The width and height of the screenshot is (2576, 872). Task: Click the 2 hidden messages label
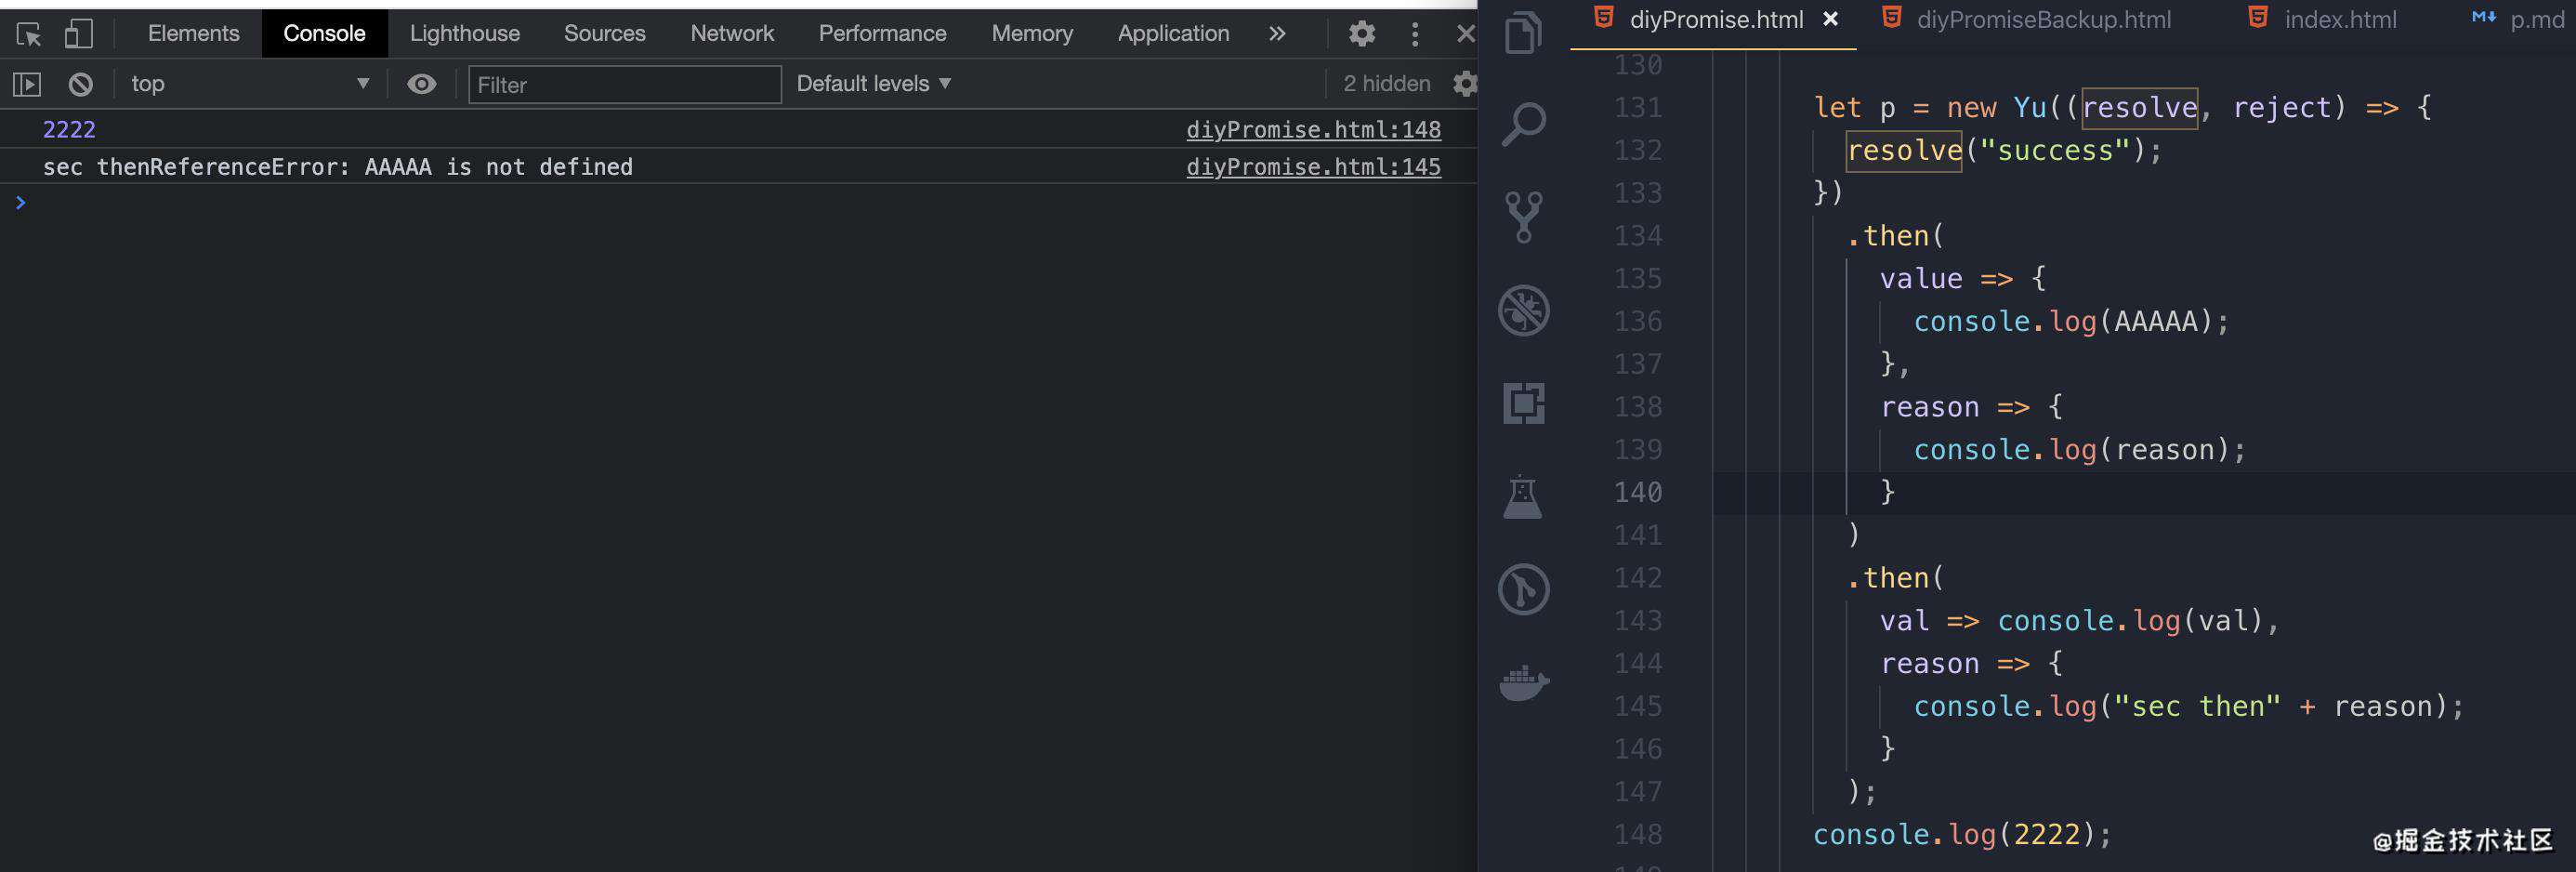click(x=1386, y=84)
